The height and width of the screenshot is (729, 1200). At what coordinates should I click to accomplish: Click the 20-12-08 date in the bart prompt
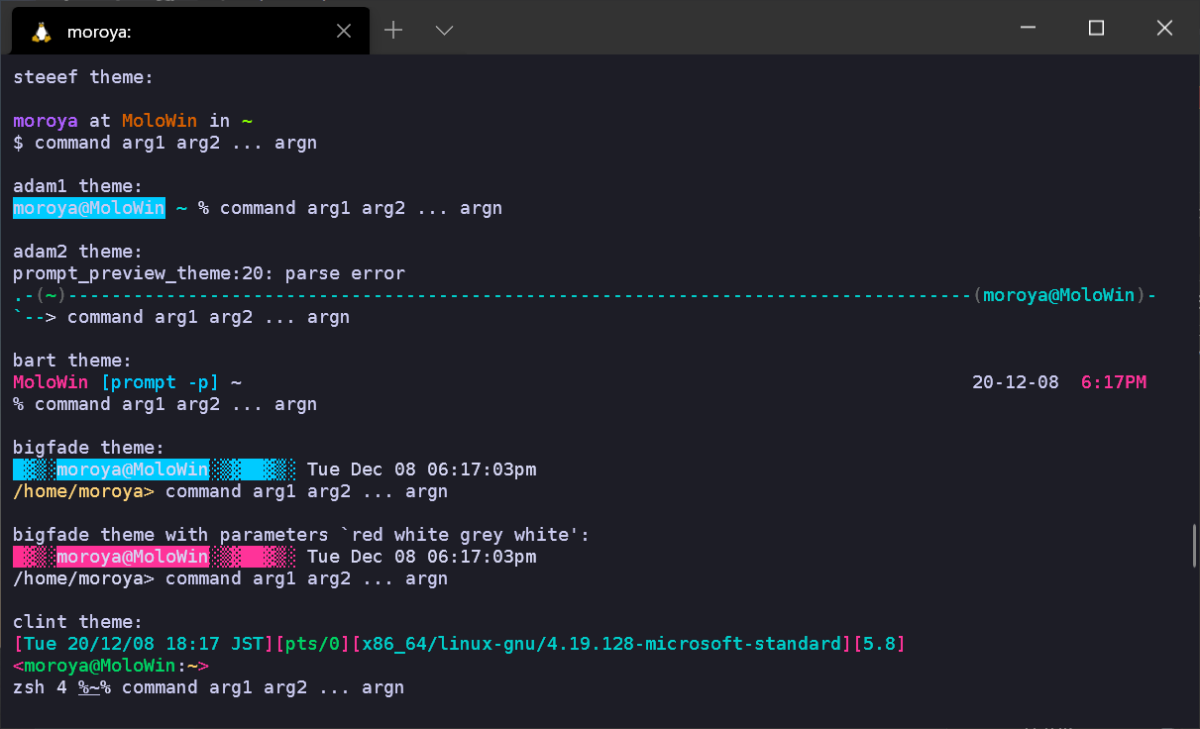[1015, 382]
